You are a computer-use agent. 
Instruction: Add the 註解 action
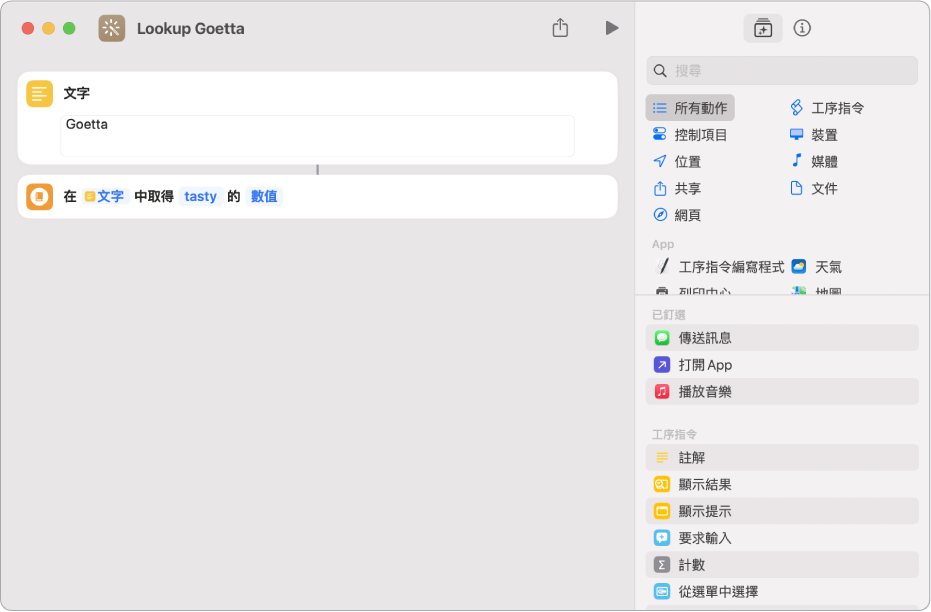[x=782, y=458]
